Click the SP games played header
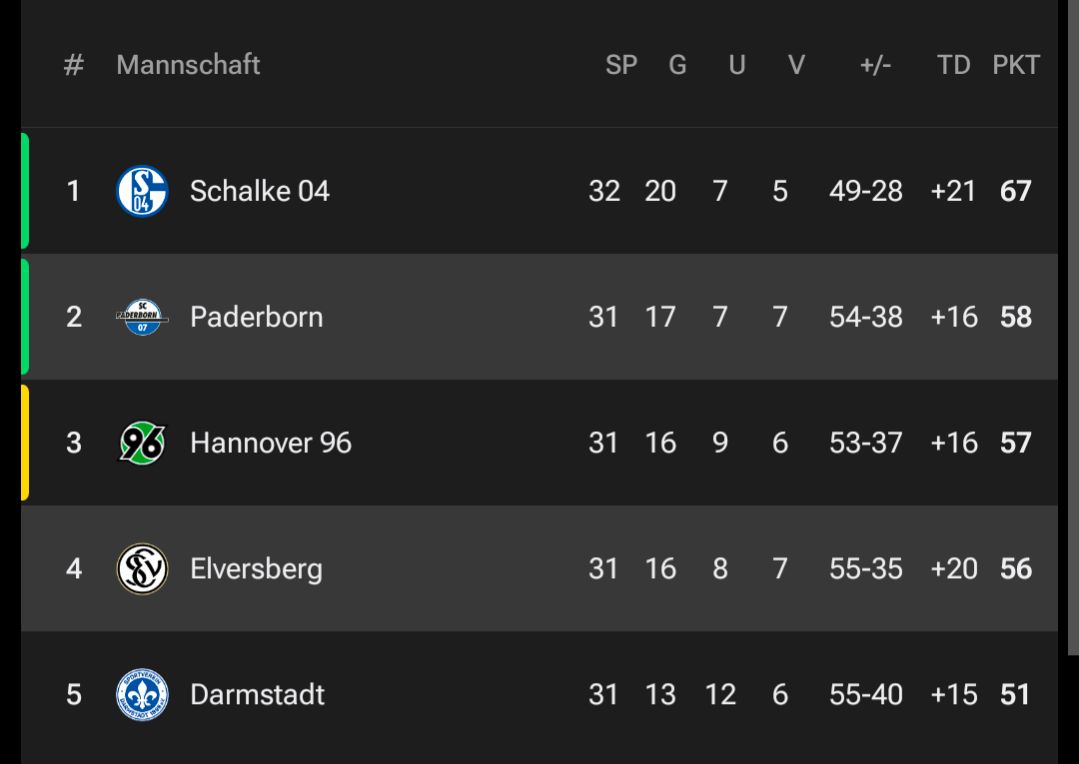The image size is (1079, 764). point(621,65)
